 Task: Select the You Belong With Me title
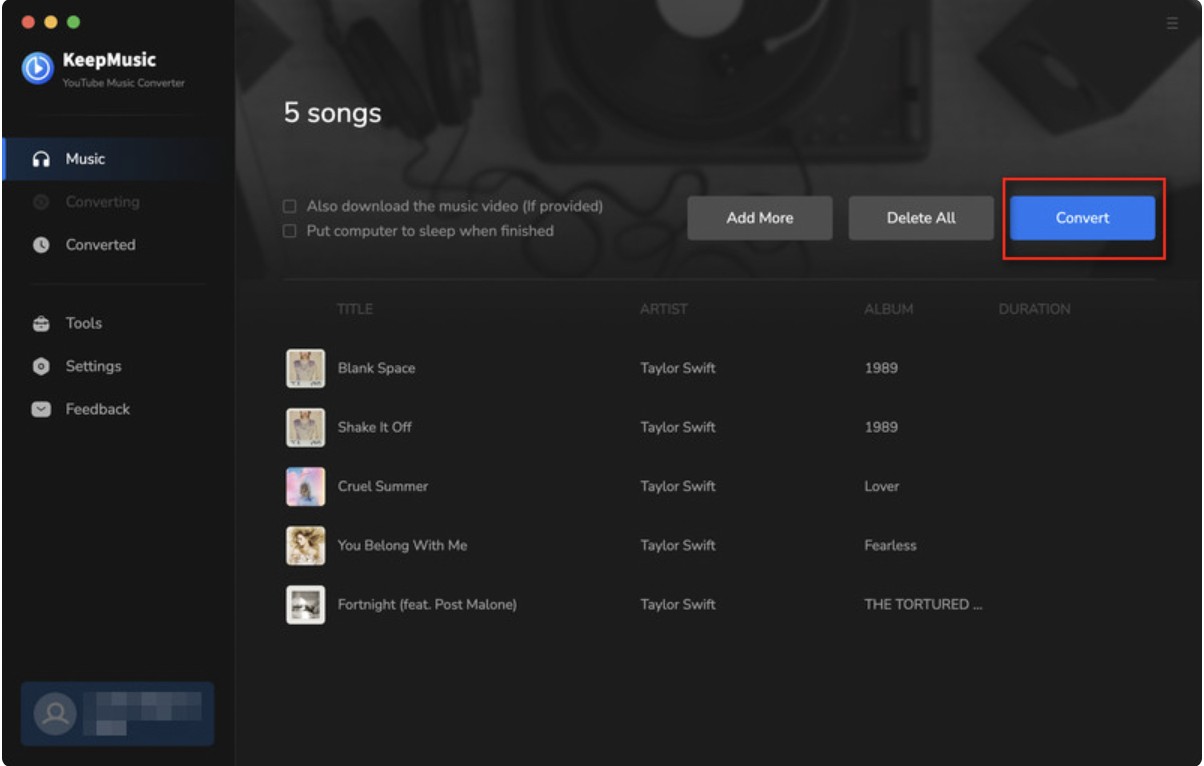(402, 545)
